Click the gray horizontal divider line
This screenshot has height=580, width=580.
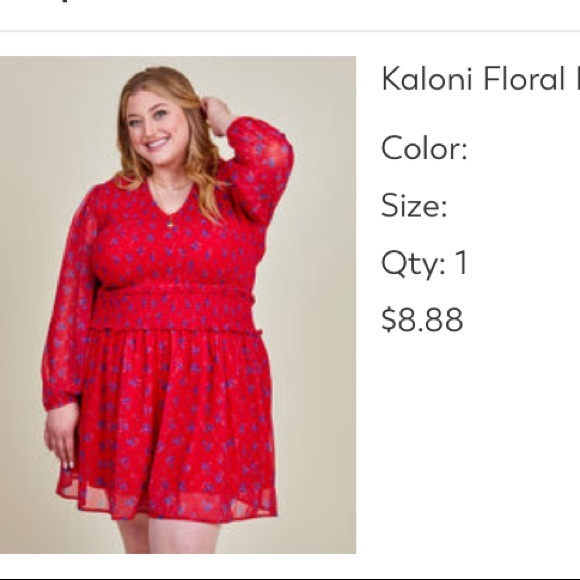click(290, 31)
